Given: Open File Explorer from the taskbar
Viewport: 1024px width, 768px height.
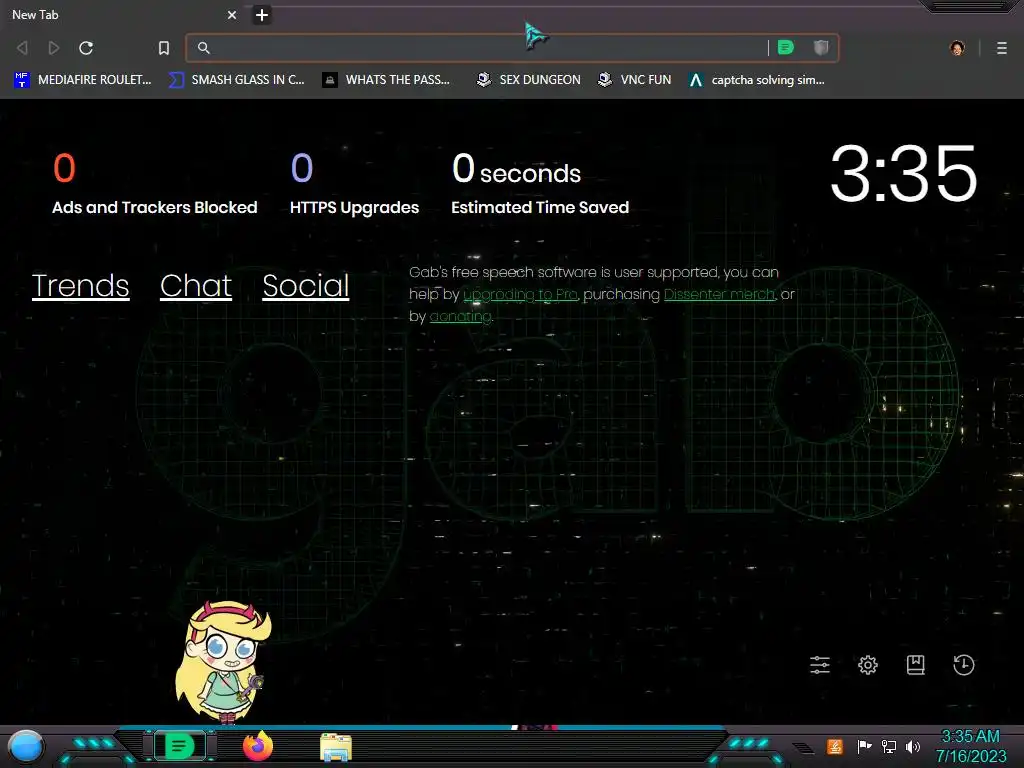Looking at the screenshot, I should (x=336, y=747).
